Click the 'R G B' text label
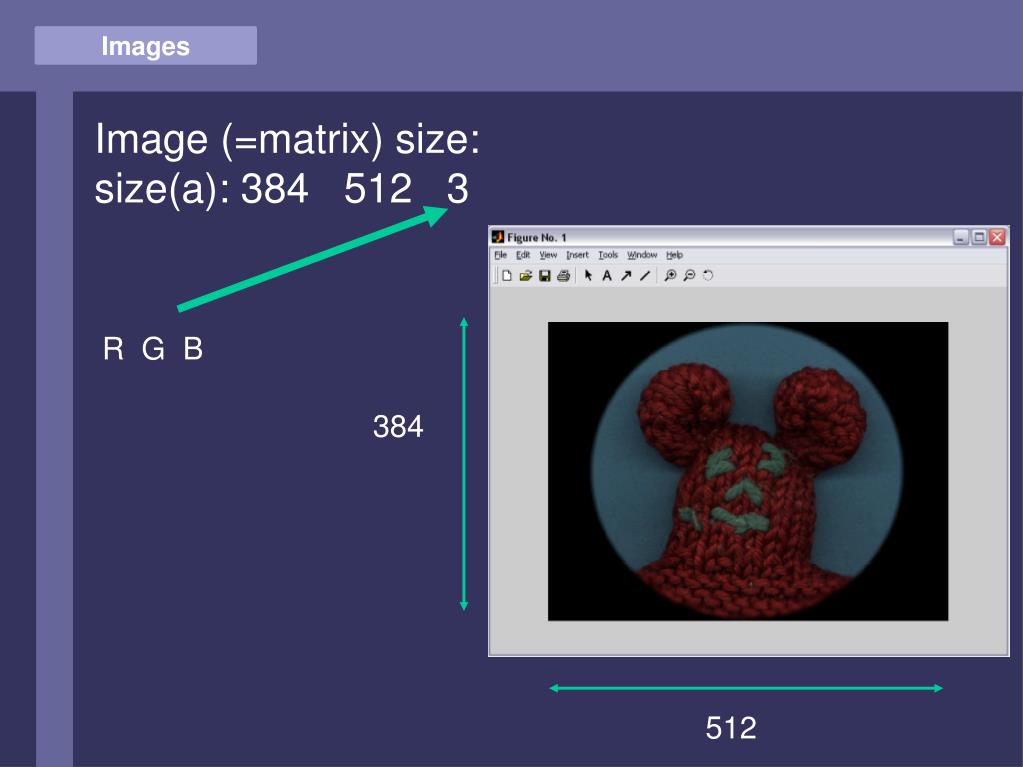Screen dimensions: 1023x767 (x=153, y=349)
